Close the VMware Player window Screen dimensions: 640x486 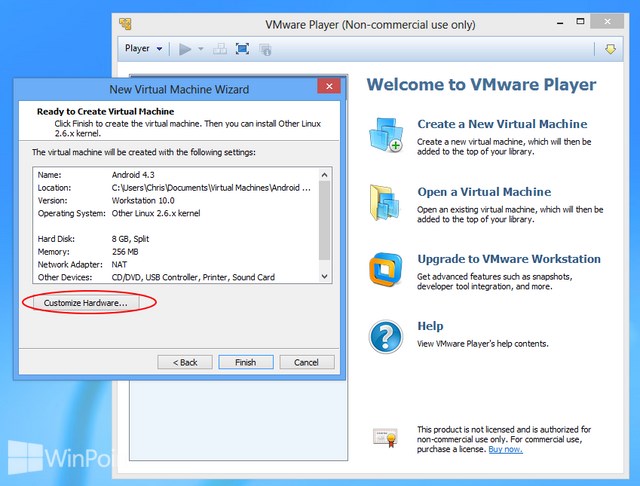pyautogui.click(x=607, y=22)
